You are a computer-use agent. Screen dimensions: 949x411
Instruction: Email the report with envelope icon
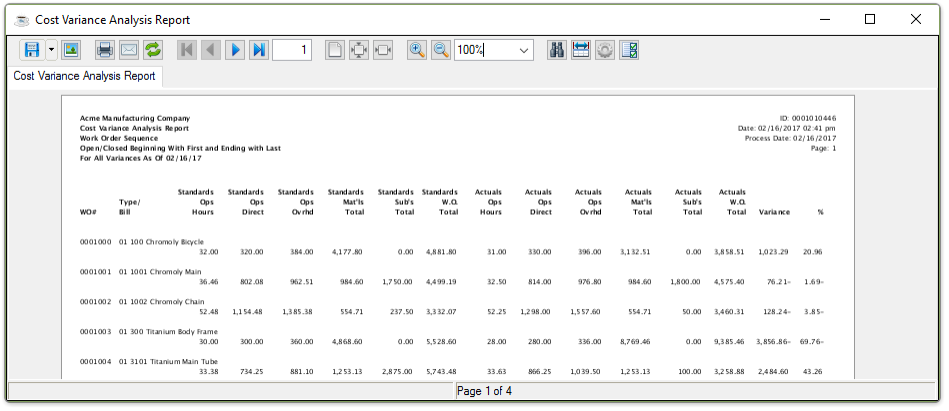128,49
